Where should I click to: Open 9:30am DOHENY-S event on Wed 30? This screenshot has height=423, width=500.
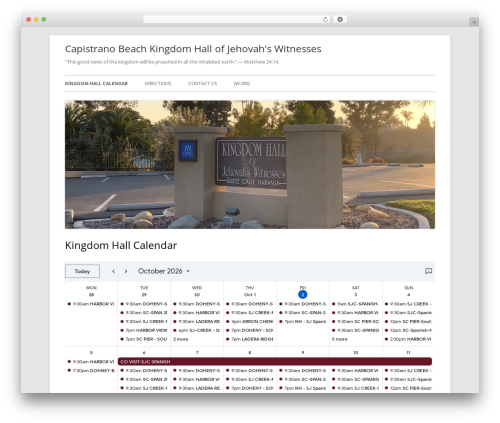click(197, 304)
